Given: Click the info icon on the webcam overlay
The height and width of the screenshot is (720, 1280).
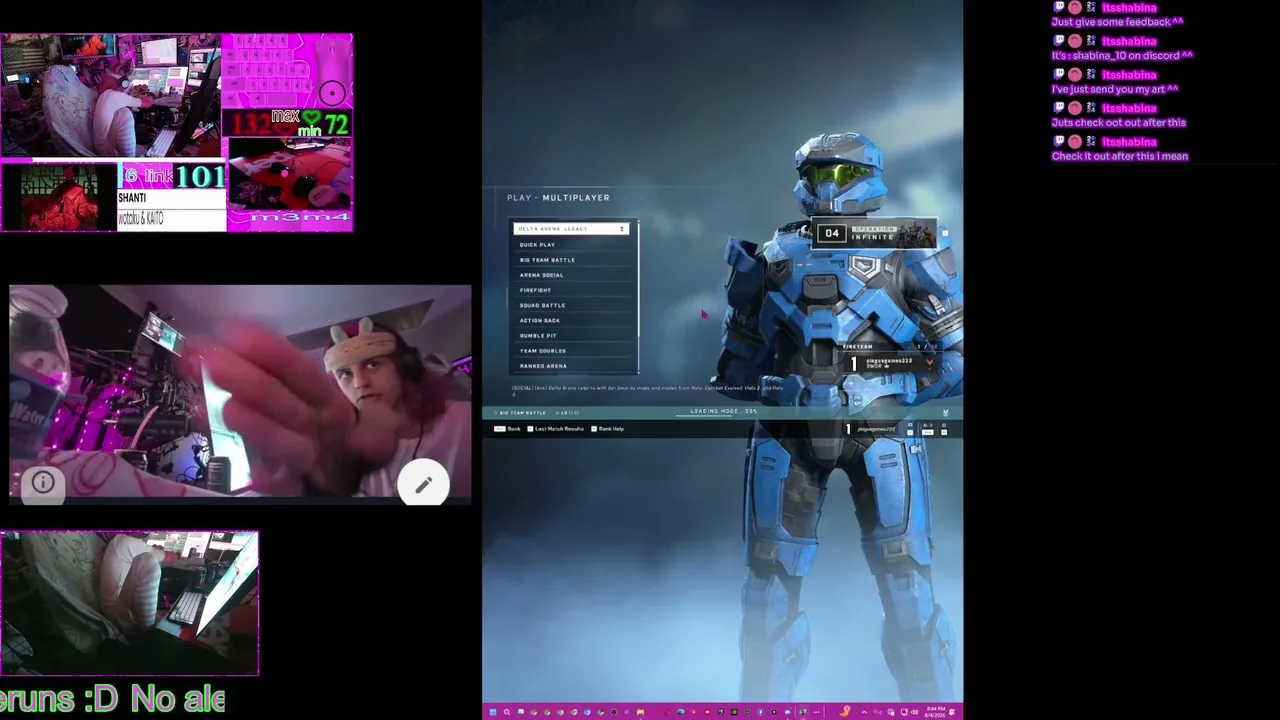Looking at the screenshot, I should 43,483.
